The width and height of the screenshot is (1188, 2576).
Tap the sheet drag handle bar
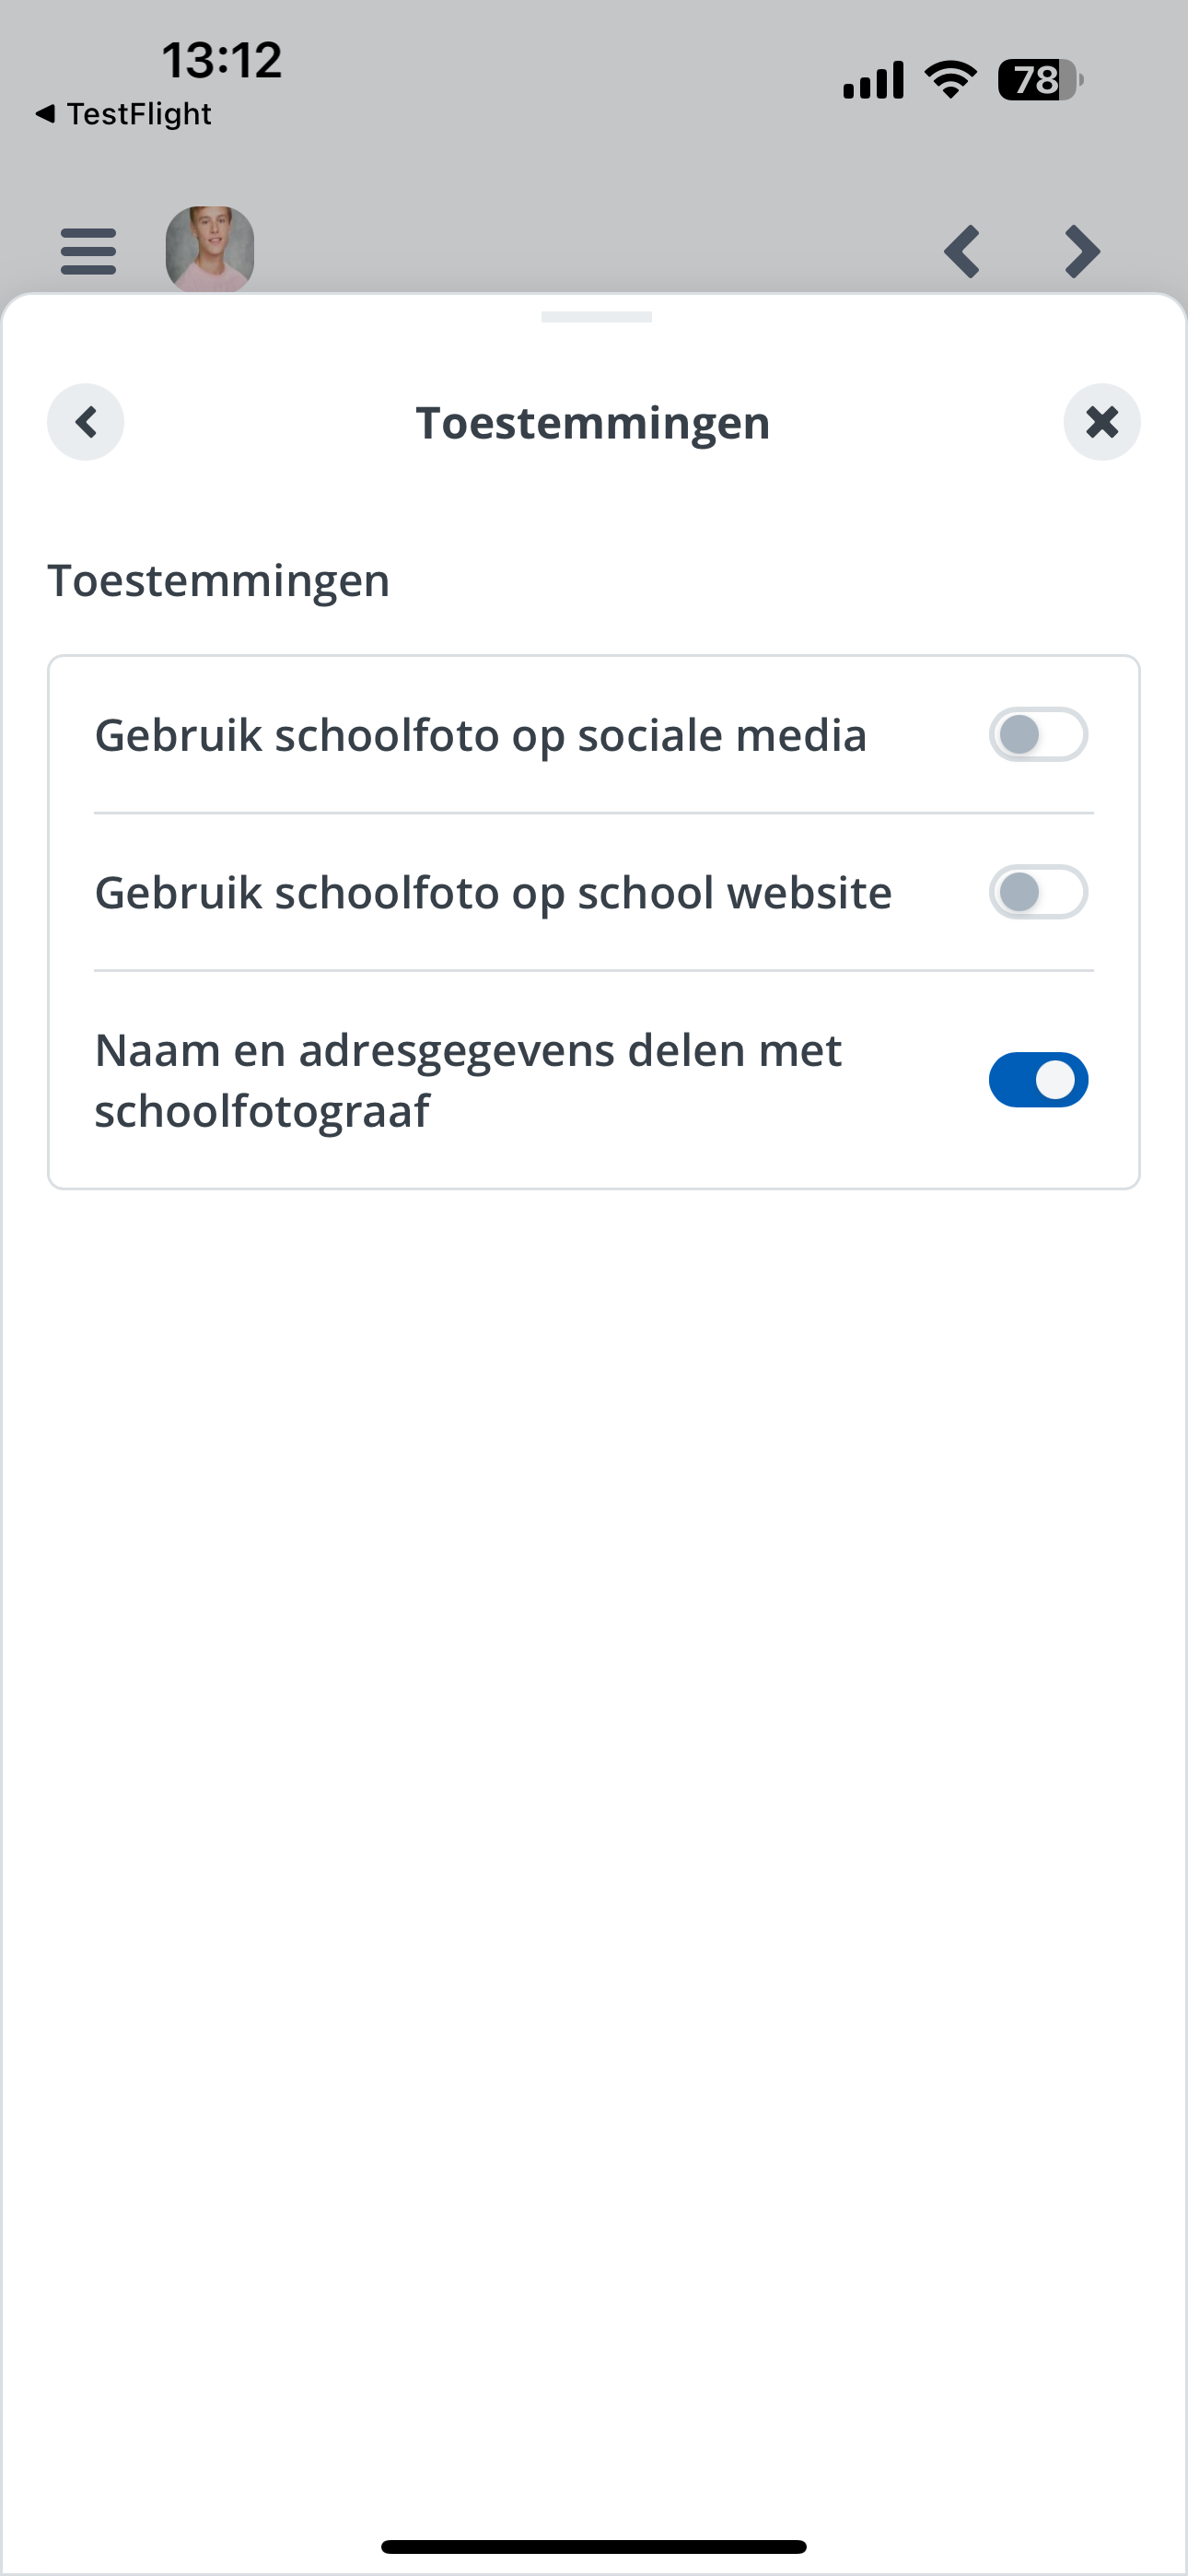(596, 317)
